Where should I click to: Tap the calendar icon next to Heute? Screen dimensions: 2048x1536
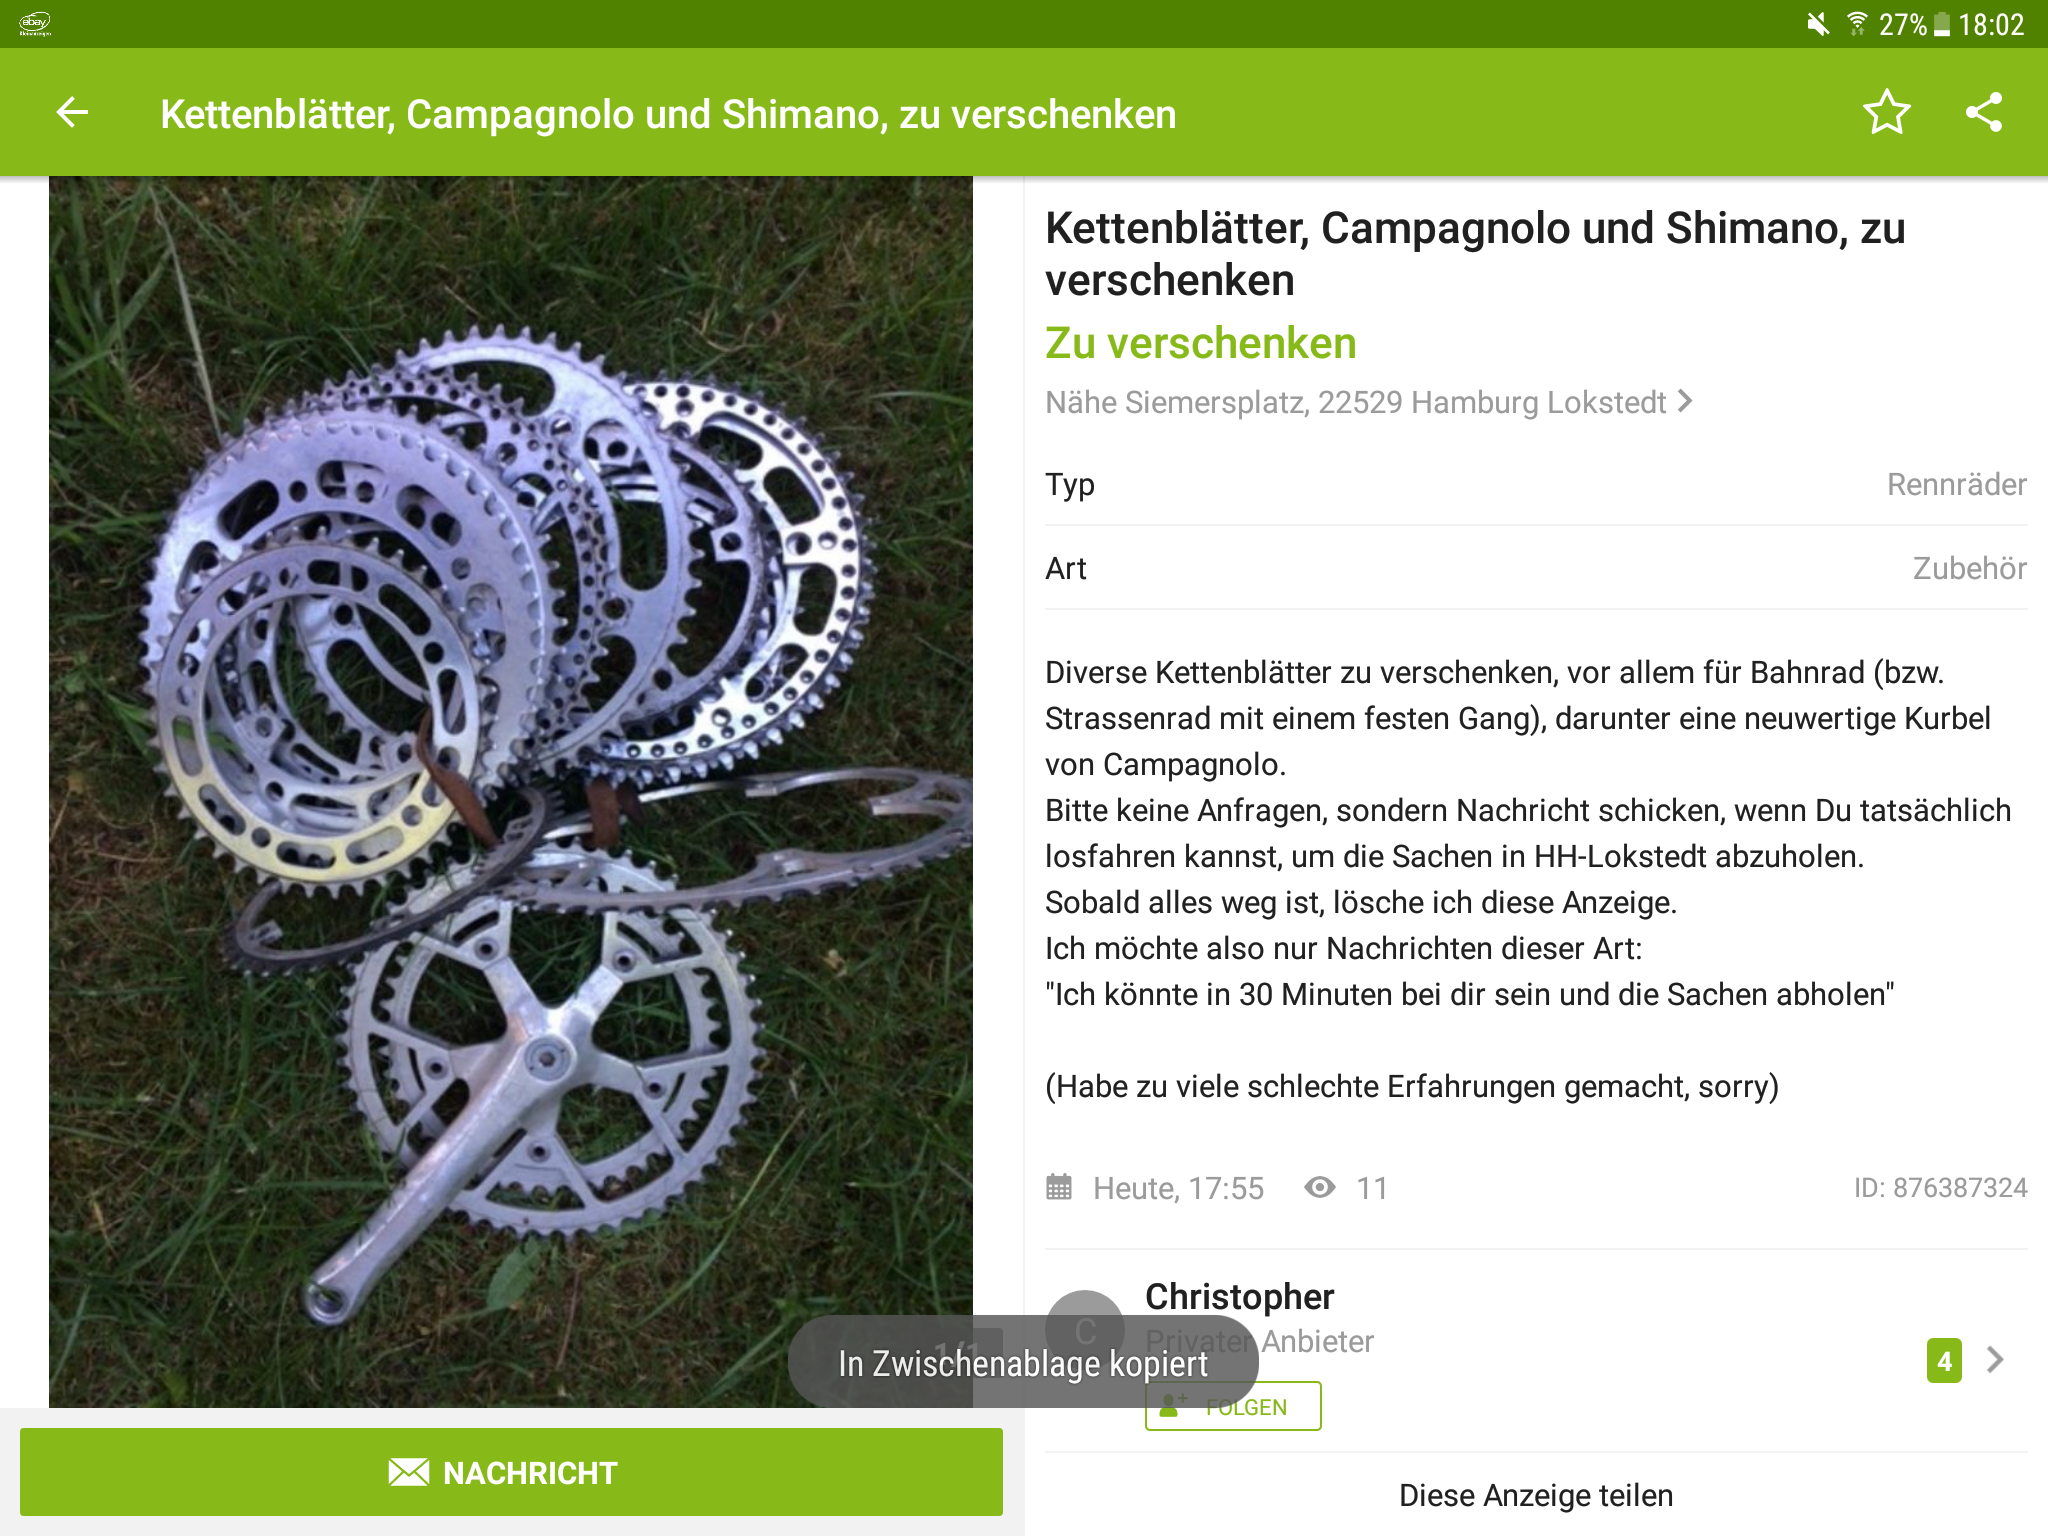[x=1059, y=1187]
